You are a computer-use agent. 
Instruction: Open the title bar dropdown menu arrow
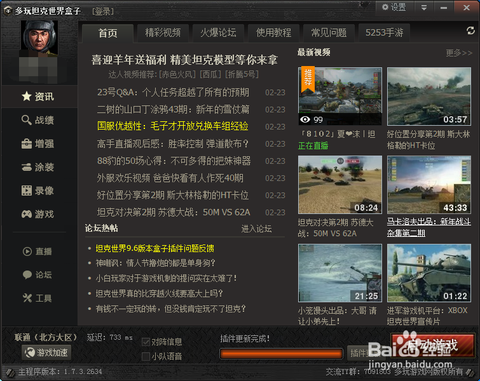pos(424,7)
